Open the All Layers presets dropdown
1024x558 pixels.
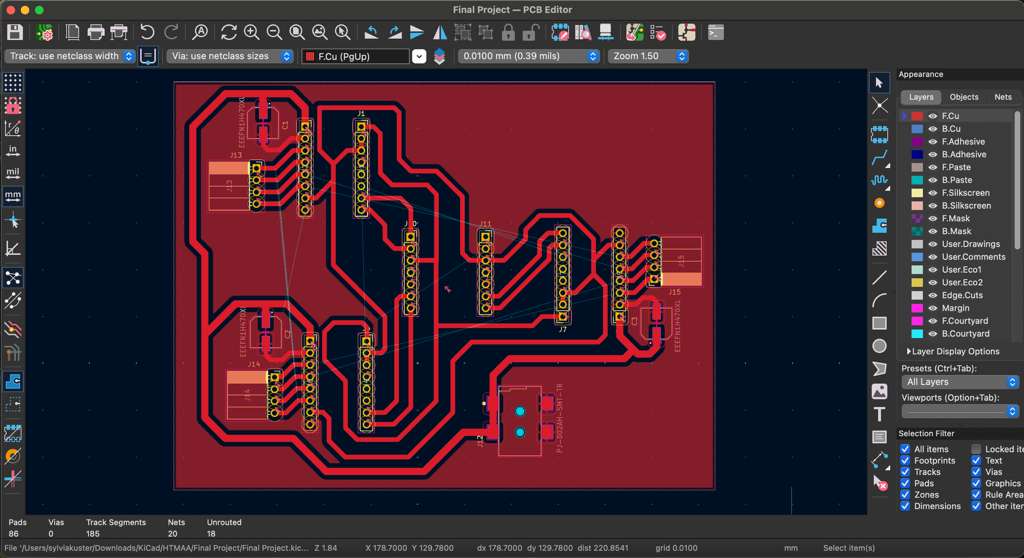click(960, 382)
